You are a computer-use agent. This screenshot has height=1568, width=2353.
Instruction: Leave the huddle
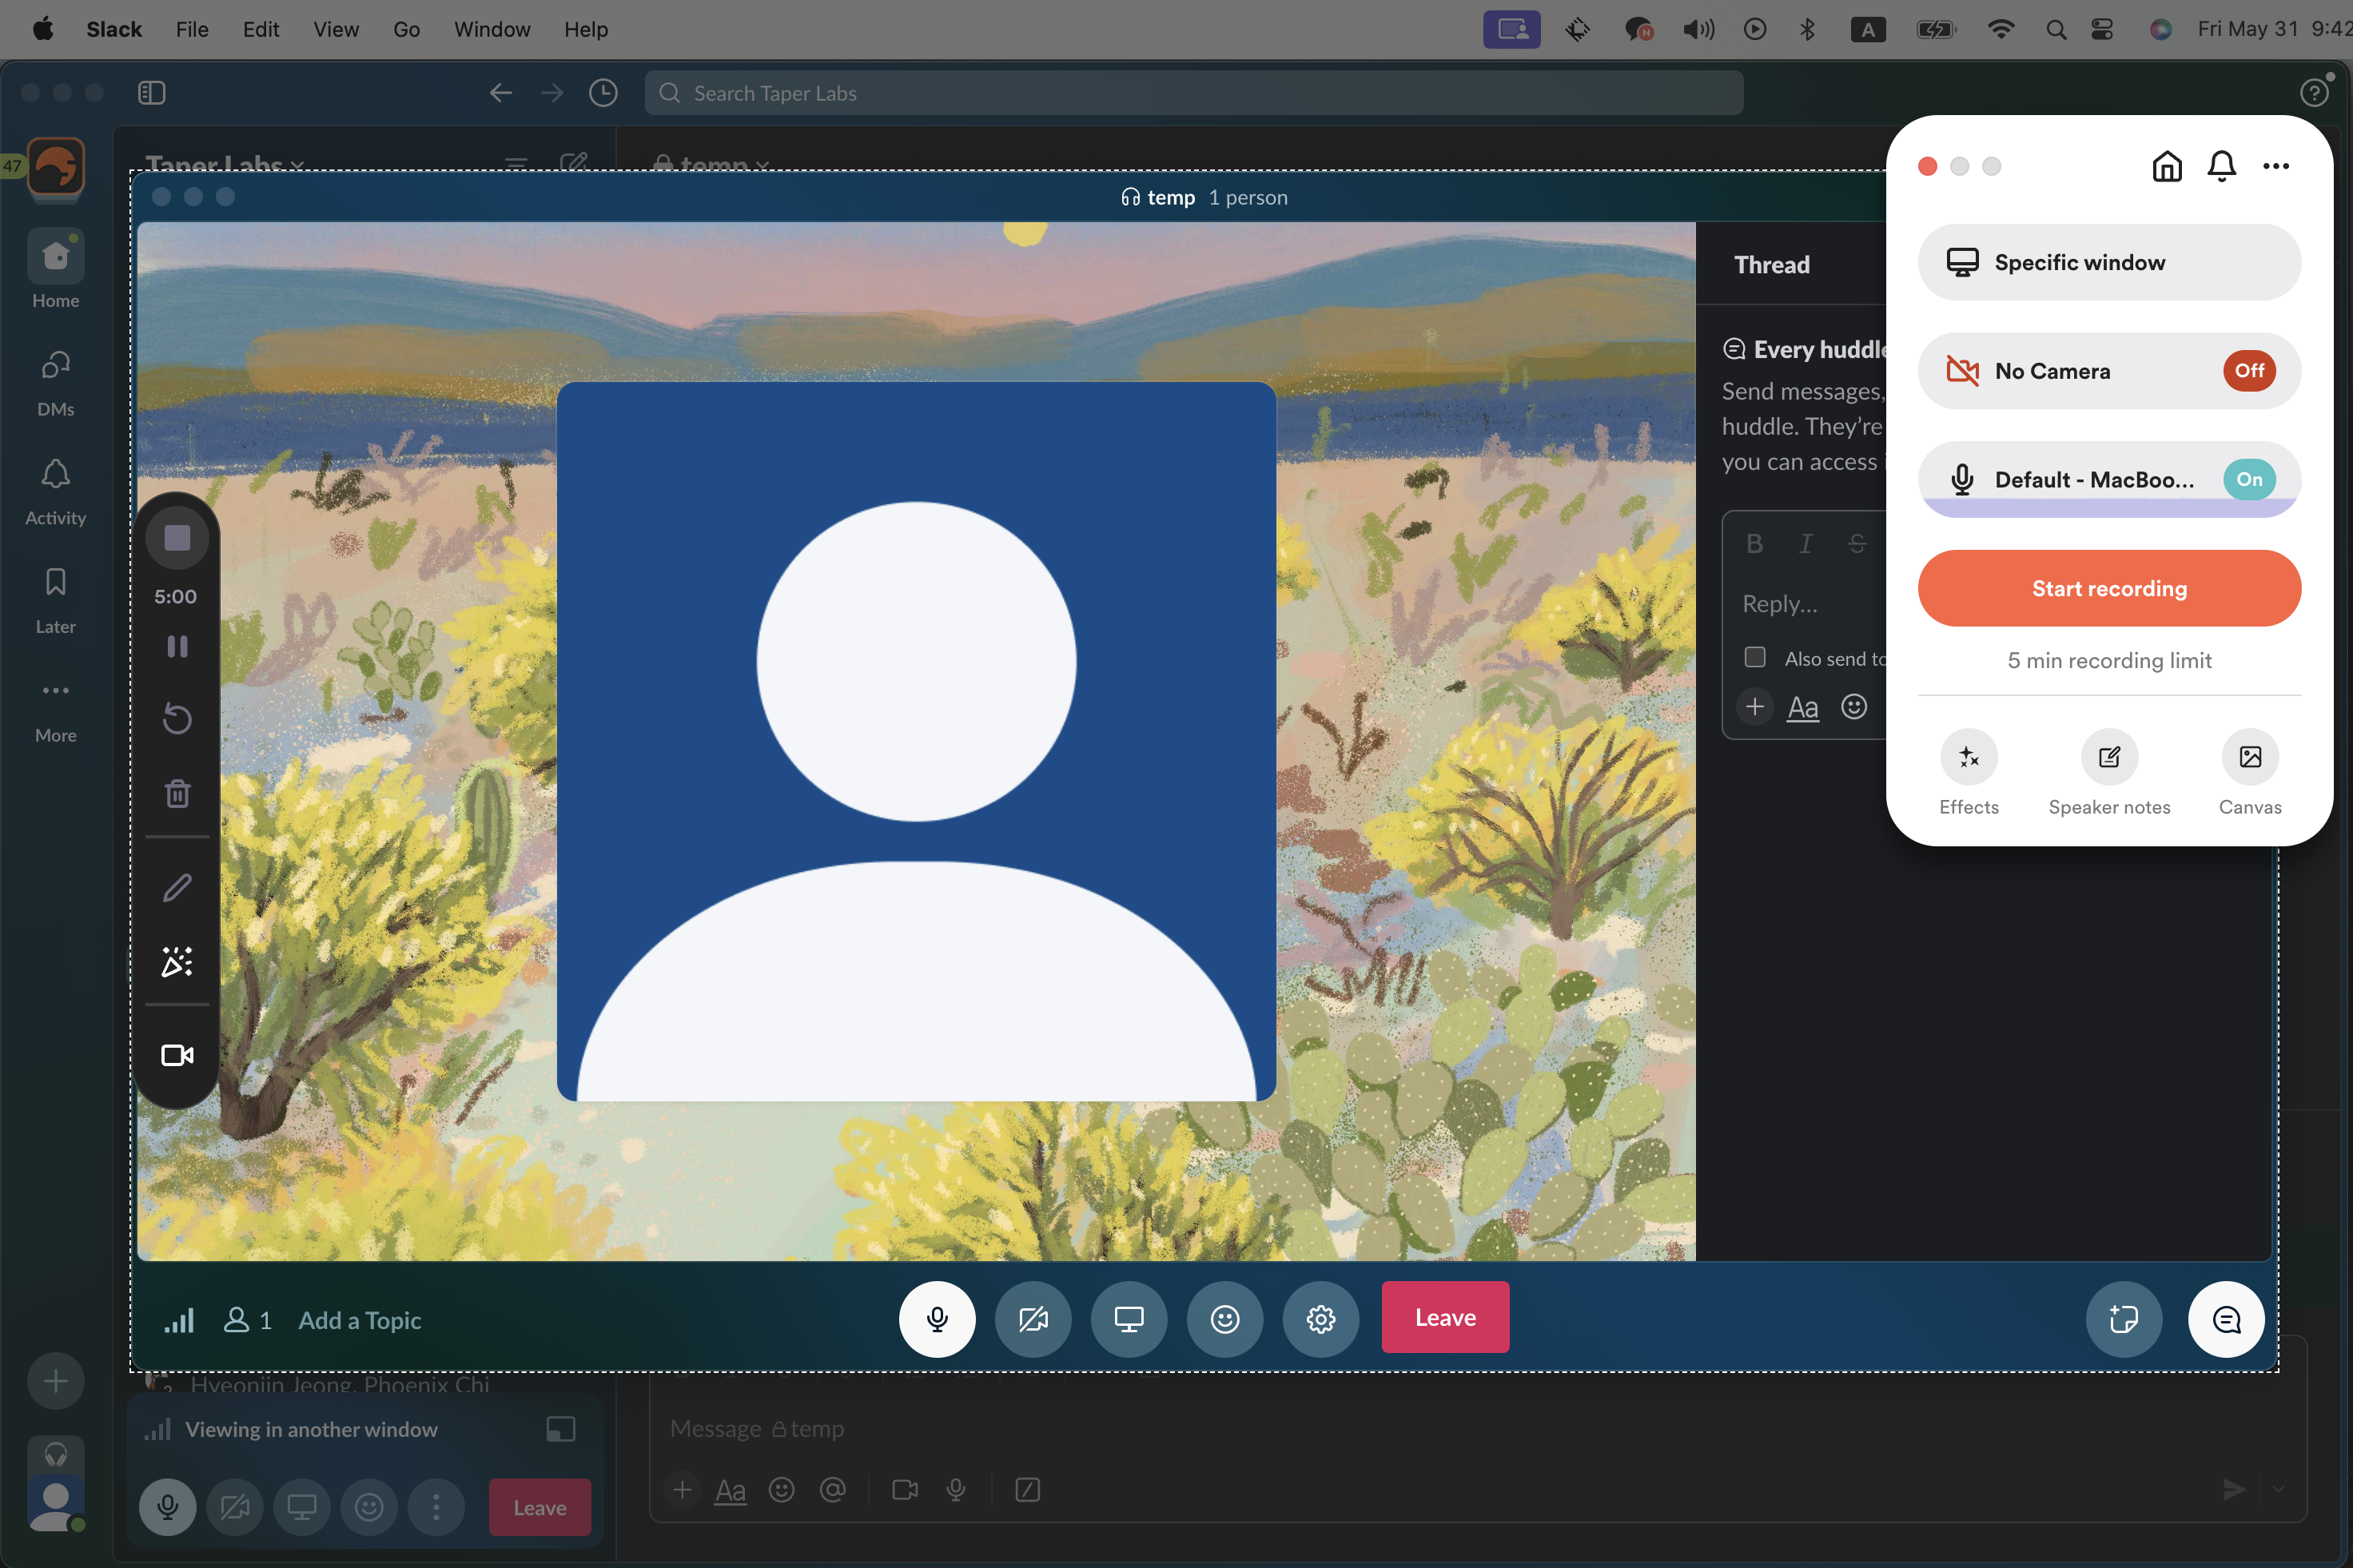click(1444, 1317)
